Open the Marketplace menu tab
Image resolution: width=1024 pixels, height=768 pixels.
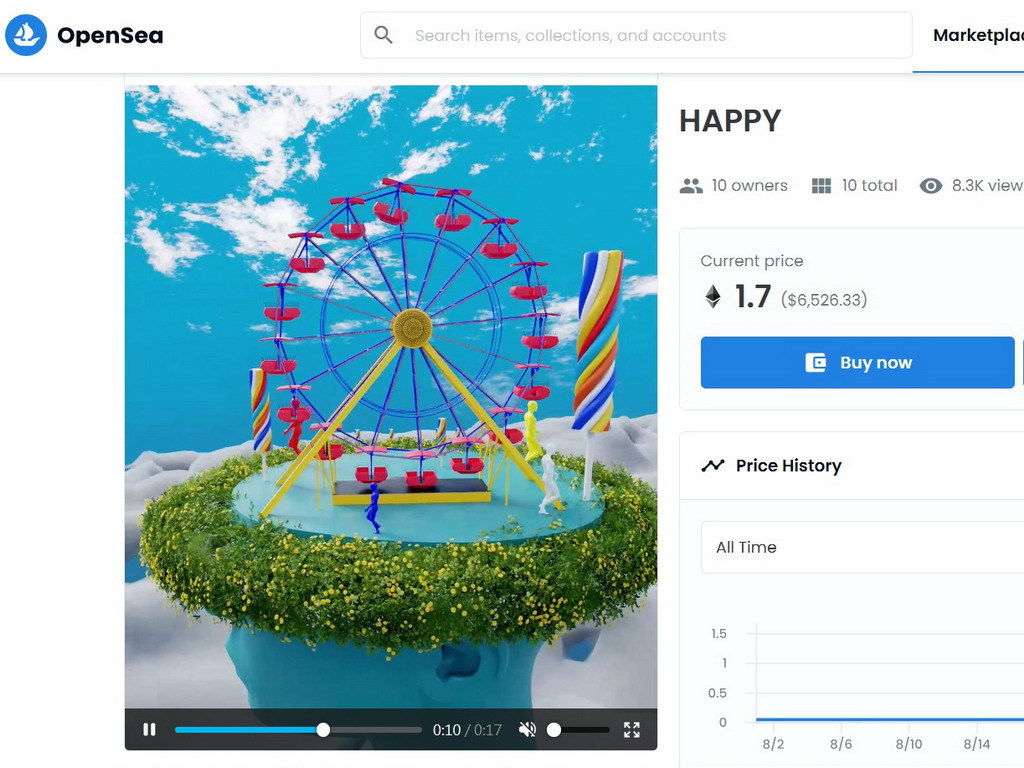[x=978, y=35]
